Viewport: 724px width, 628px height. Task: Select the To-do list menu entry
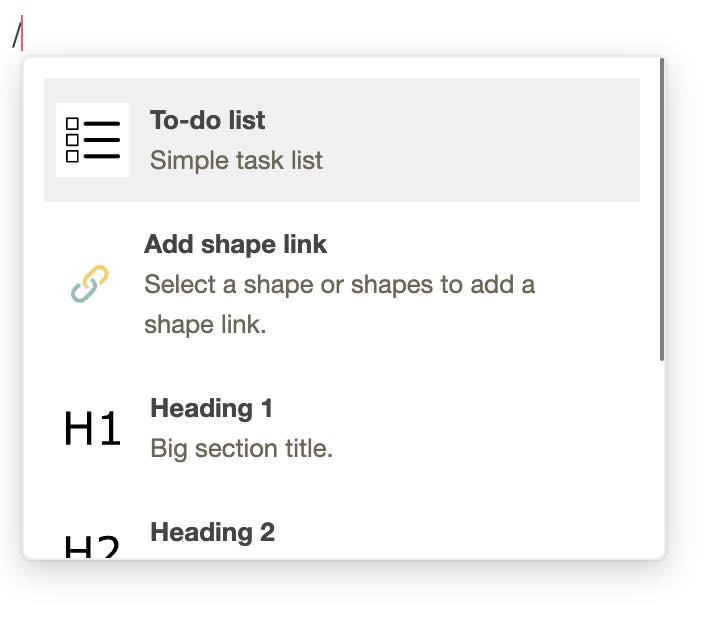point(342,140)
